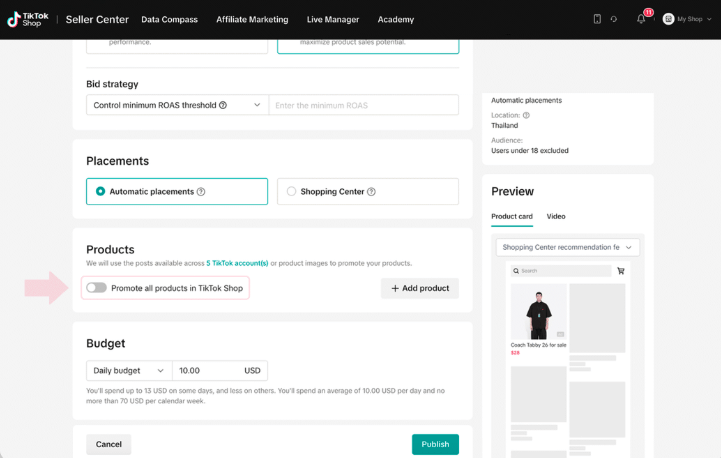
Task: Switch to the Video preview tab
Action: [555, 216]
